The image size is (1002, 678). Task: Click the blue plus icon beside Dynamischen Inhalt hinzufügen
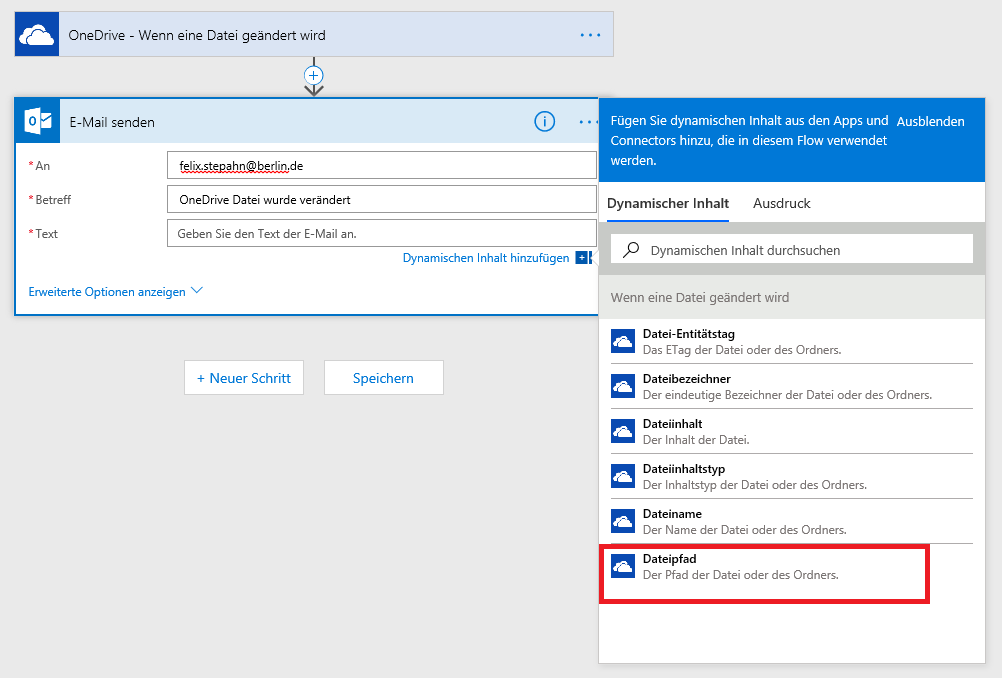click(x=582, y=258)
